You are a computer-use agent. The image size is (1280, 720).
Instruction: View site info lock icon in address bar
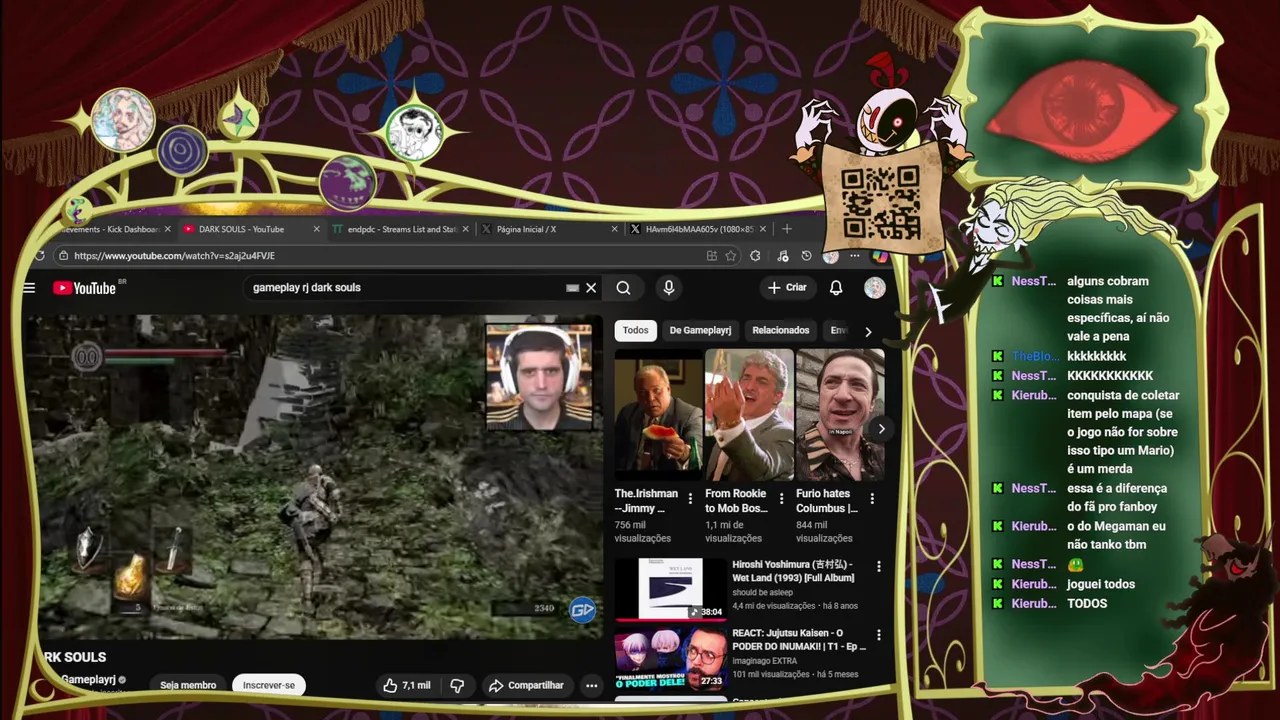pyautogui.click(x=64, y=256)
